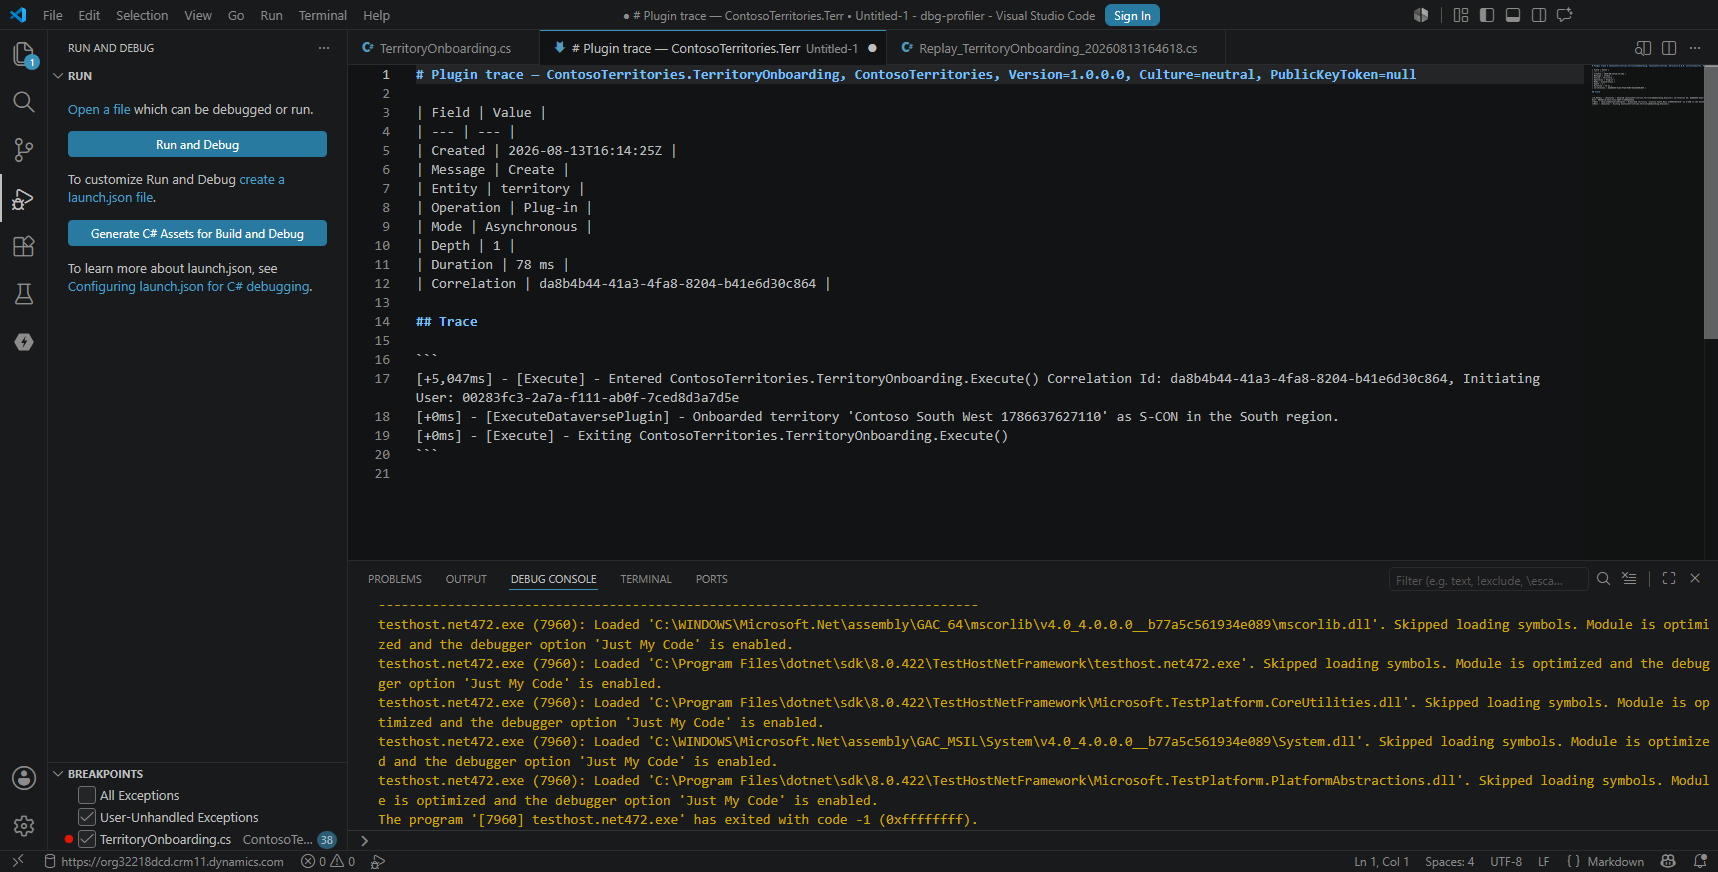Open the Source Control view
The height and width of the screenshot is (872, 1718).
(x=24, y=150)
